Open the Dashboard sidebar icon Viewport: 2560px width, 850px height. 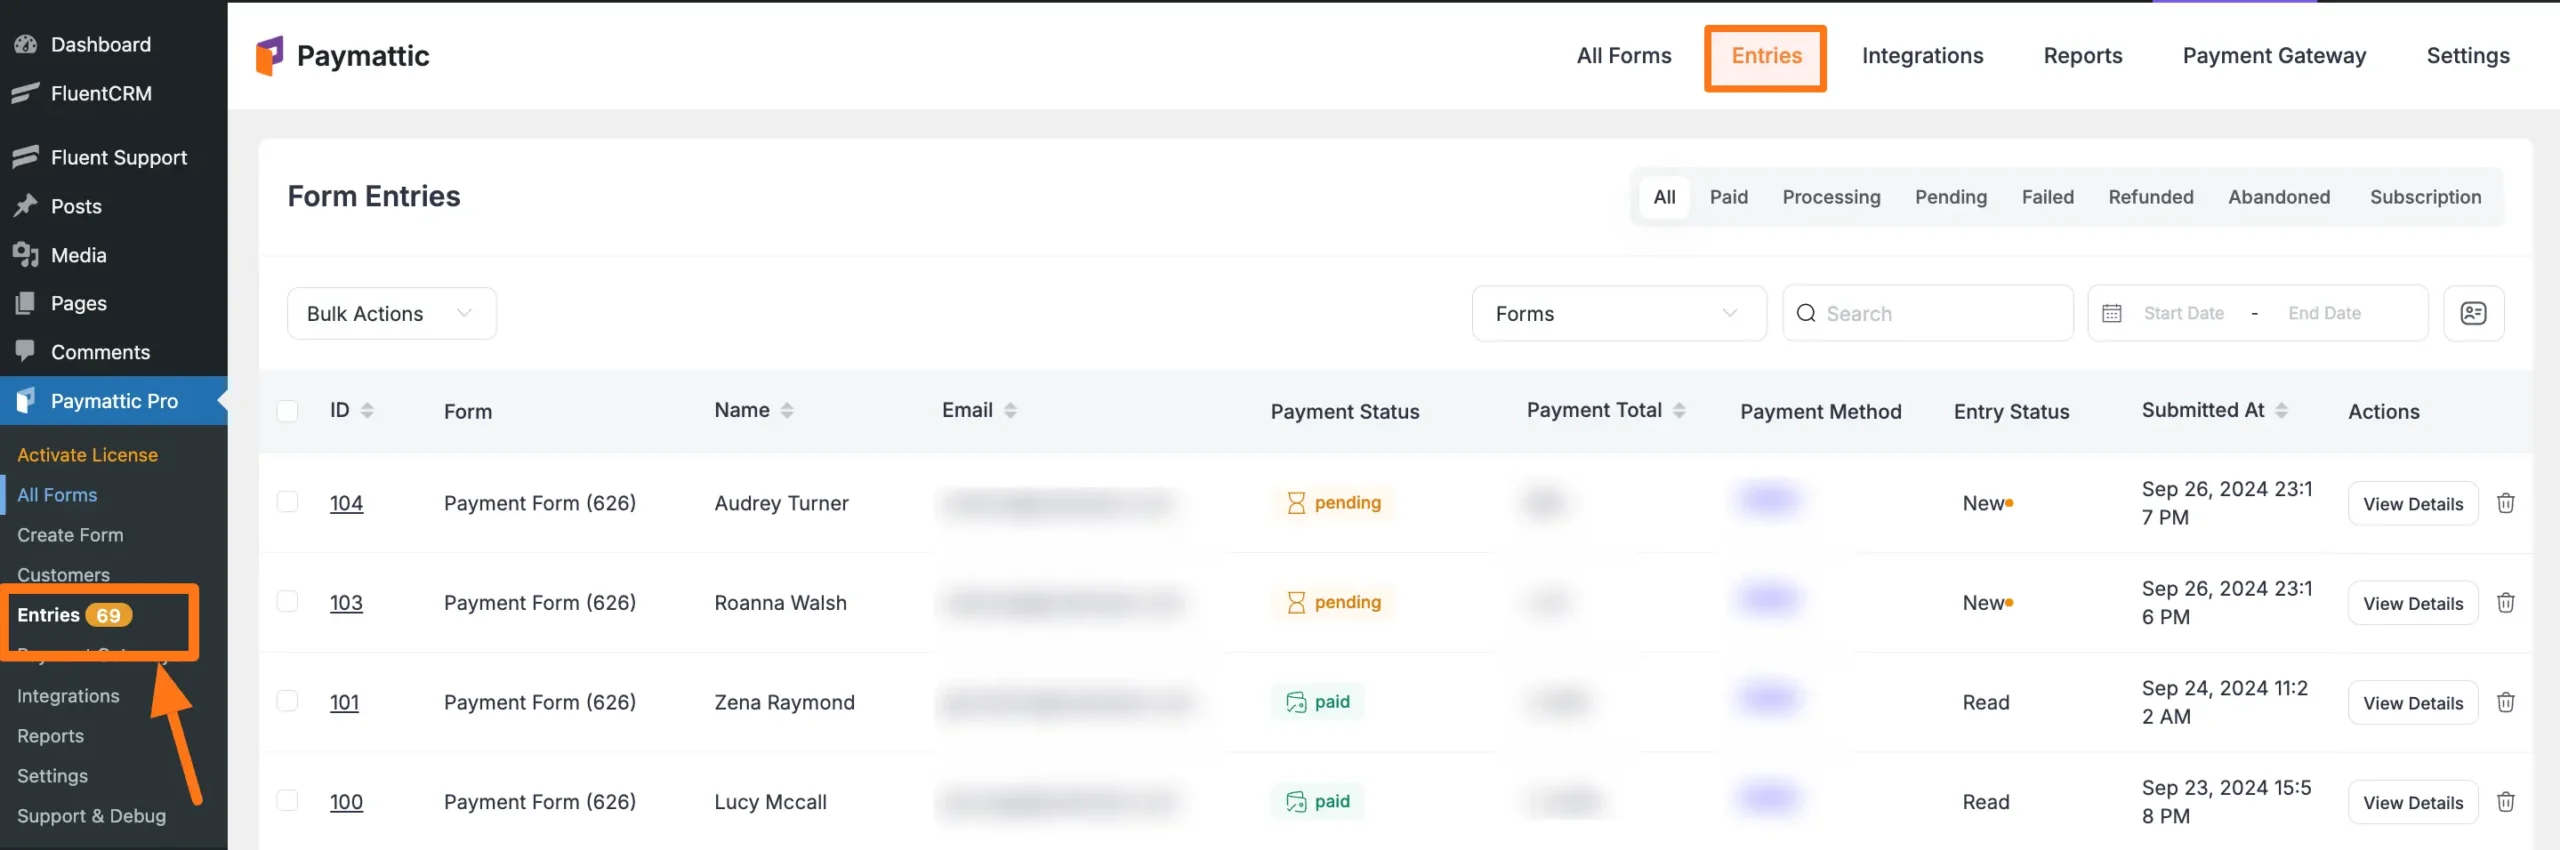(x=25, y=44)
